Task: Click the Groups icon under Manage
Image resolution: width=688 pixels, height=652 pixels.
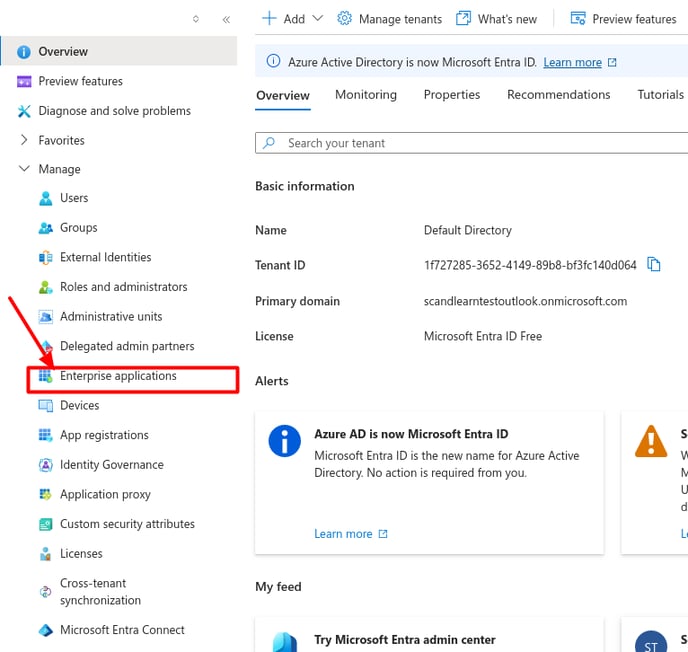Action: 45,228
